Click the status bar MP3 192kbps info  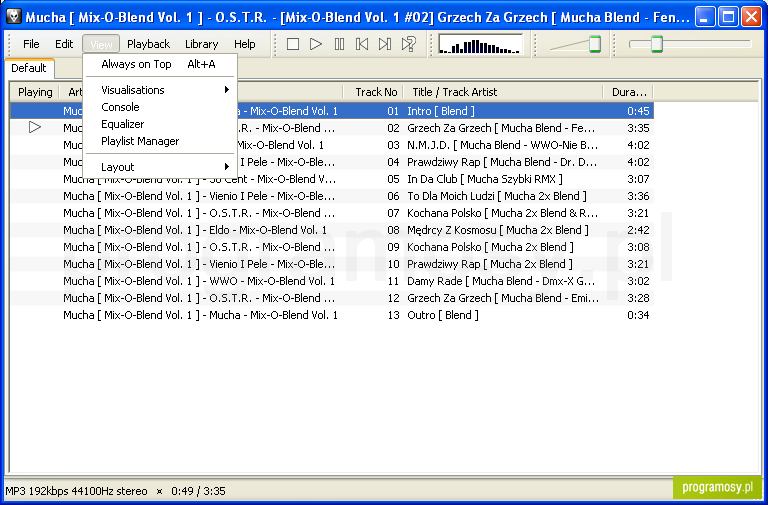pyautogui.click(x=76, y=491)
